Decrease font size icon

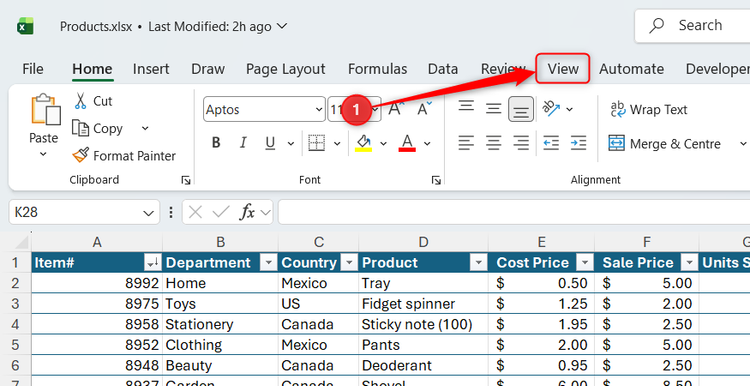pyautogui.click(x=423, y=109)
